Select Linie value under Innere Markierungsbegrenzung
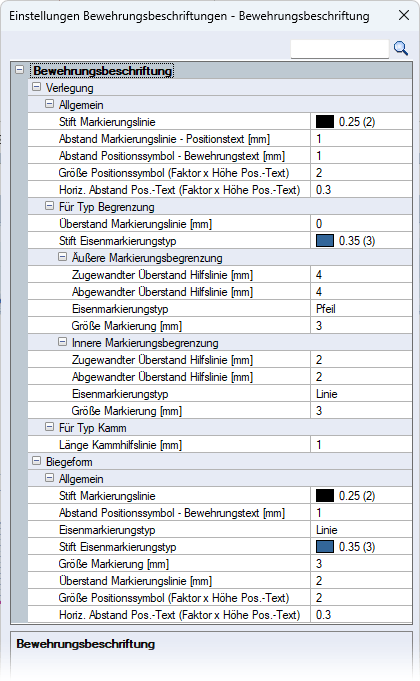Screen dimensions: 420x681 [x=361, y=394]
